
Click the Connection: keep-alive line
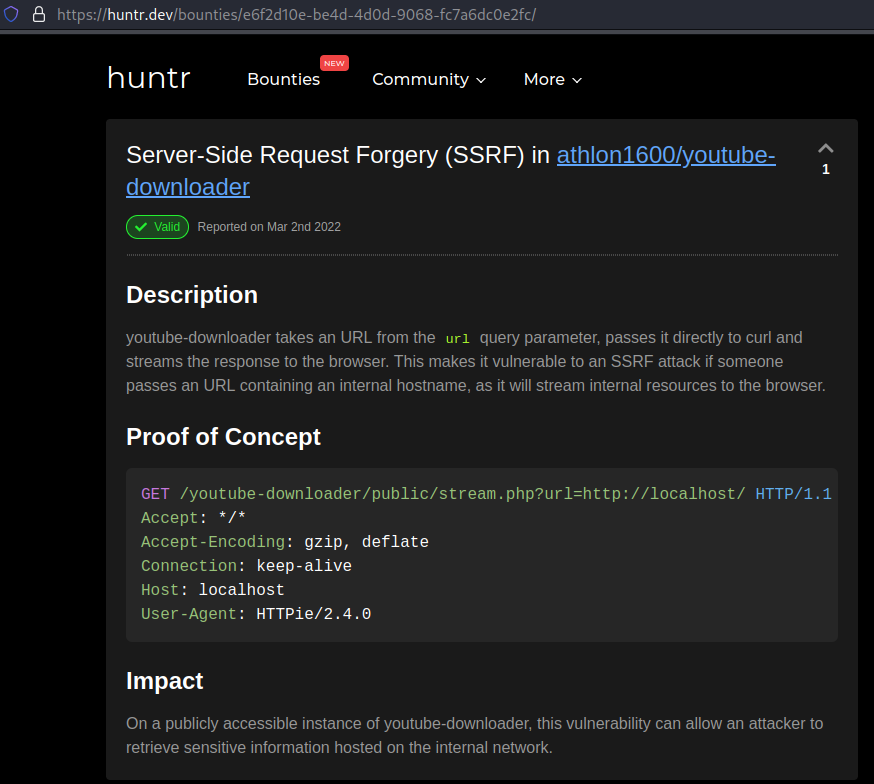point(246,566)
